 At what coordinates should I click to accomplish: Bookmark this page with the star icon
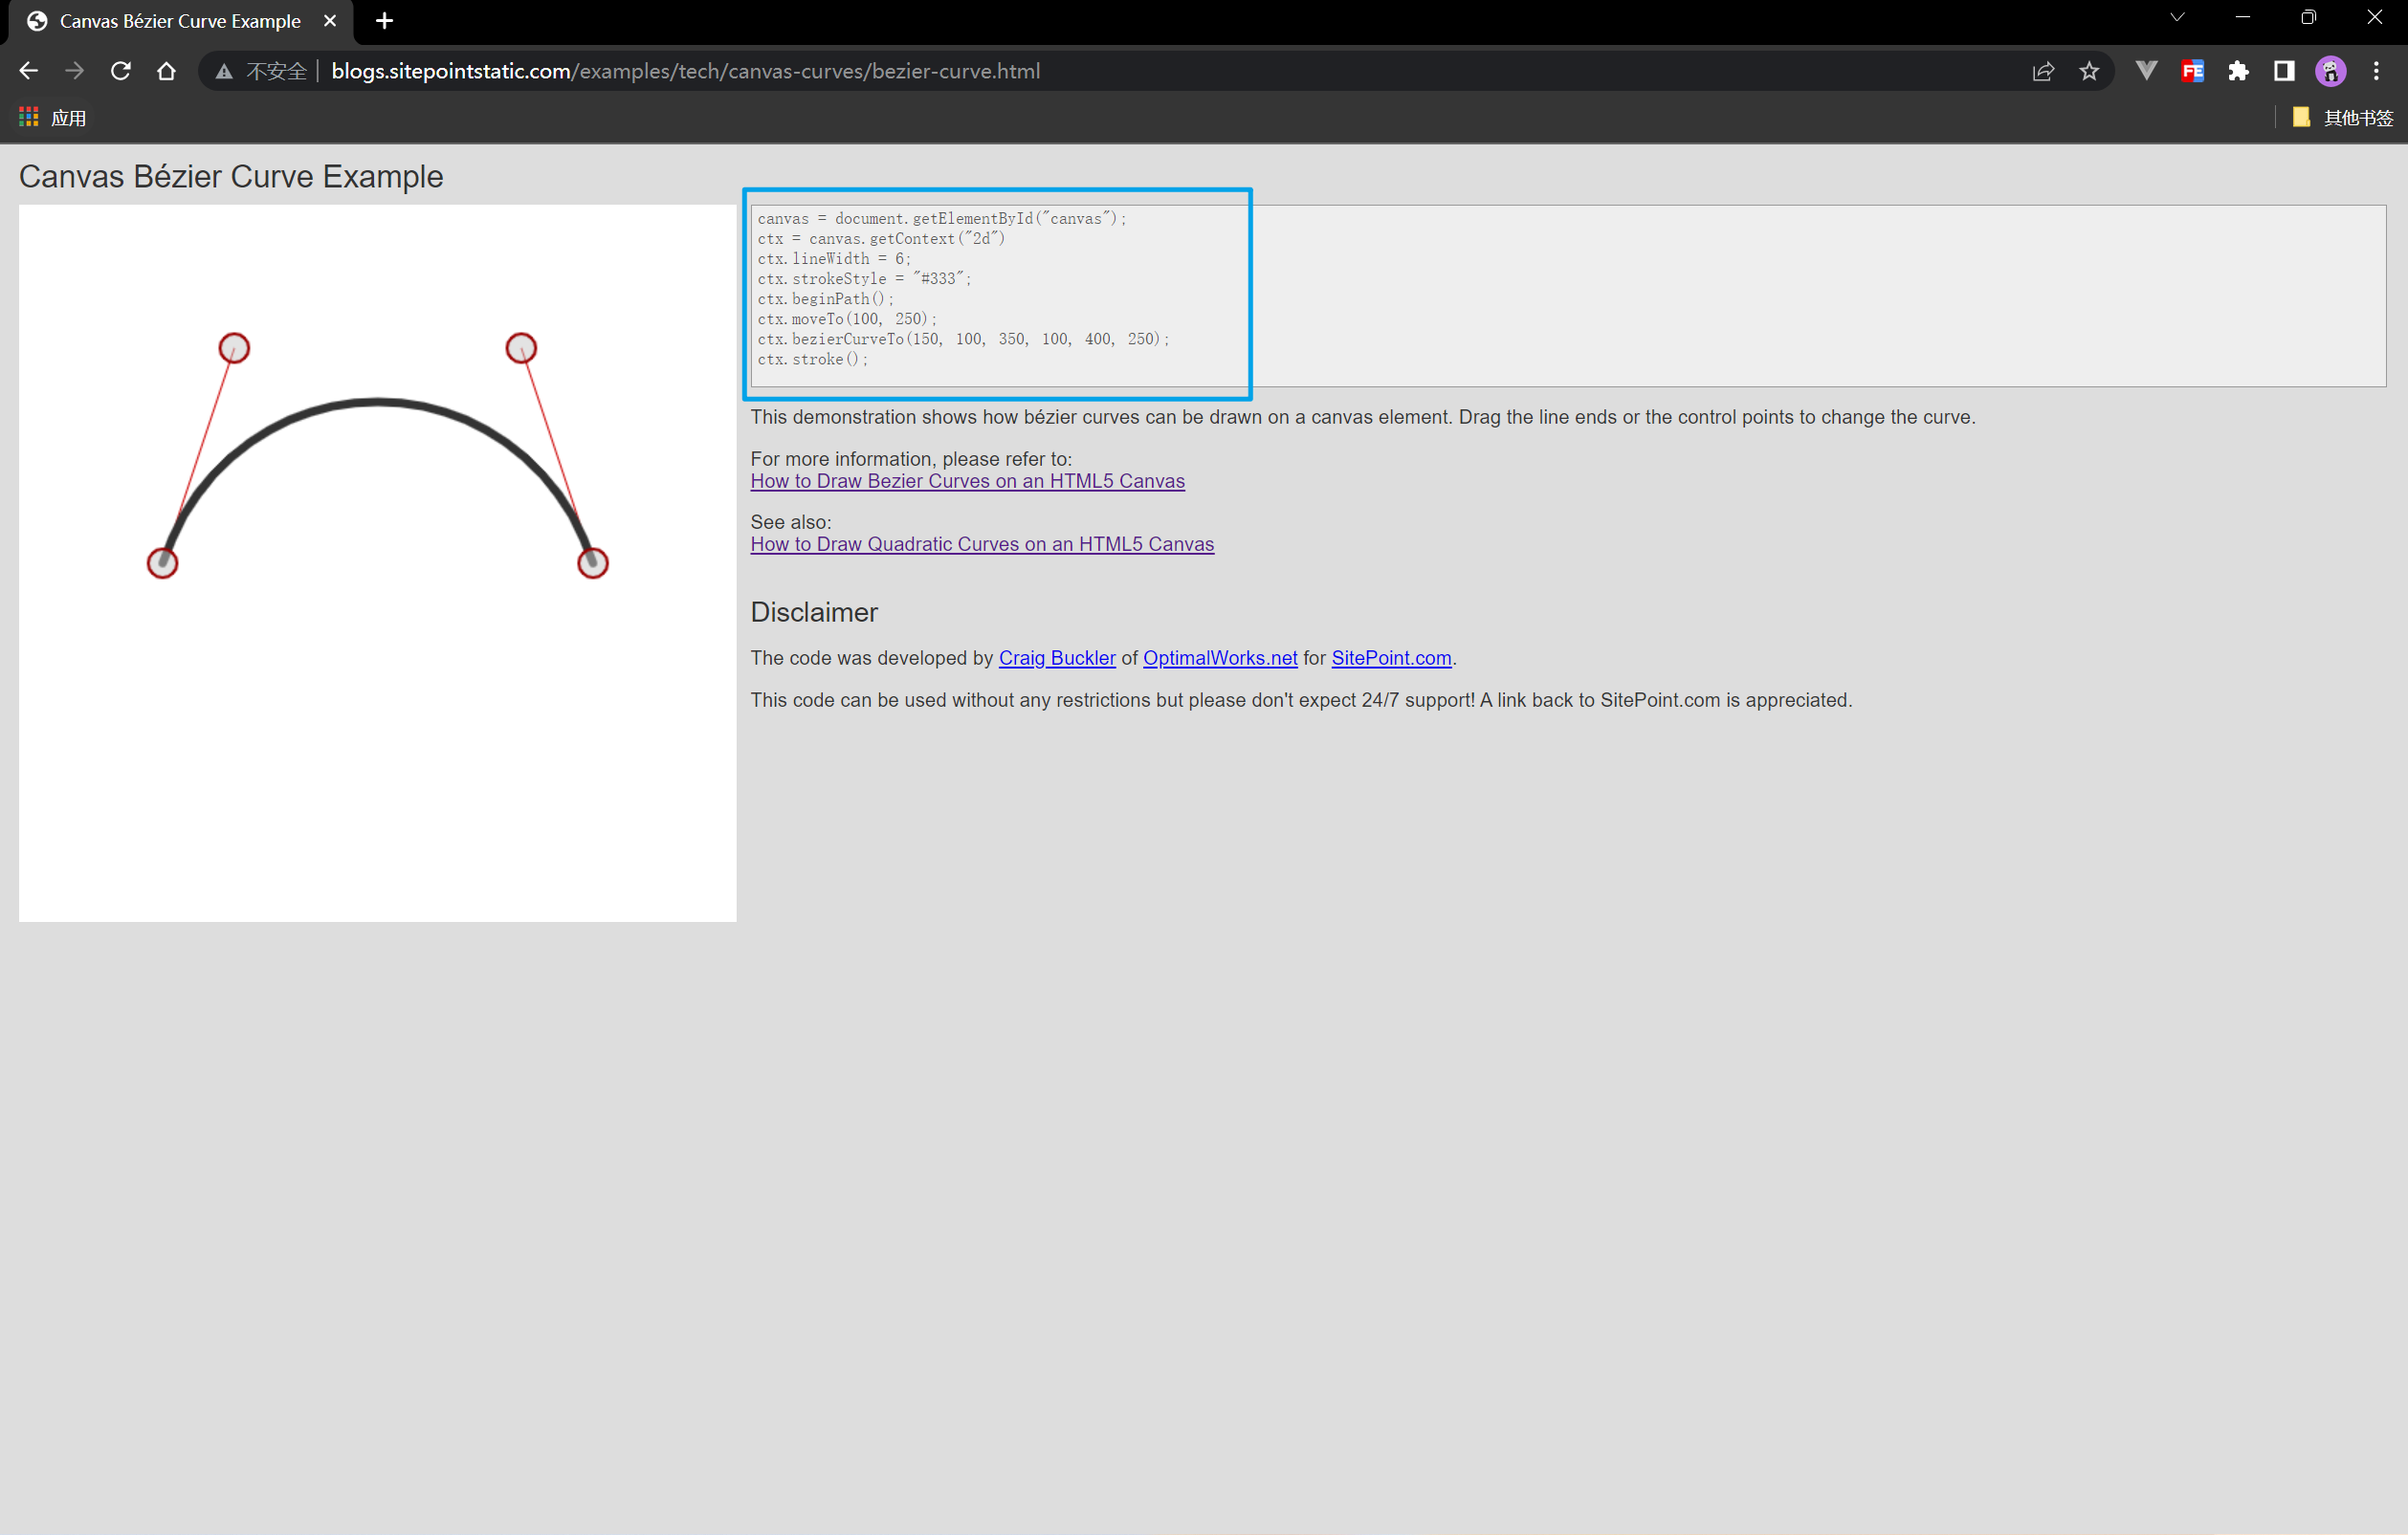click(2089, 71)
